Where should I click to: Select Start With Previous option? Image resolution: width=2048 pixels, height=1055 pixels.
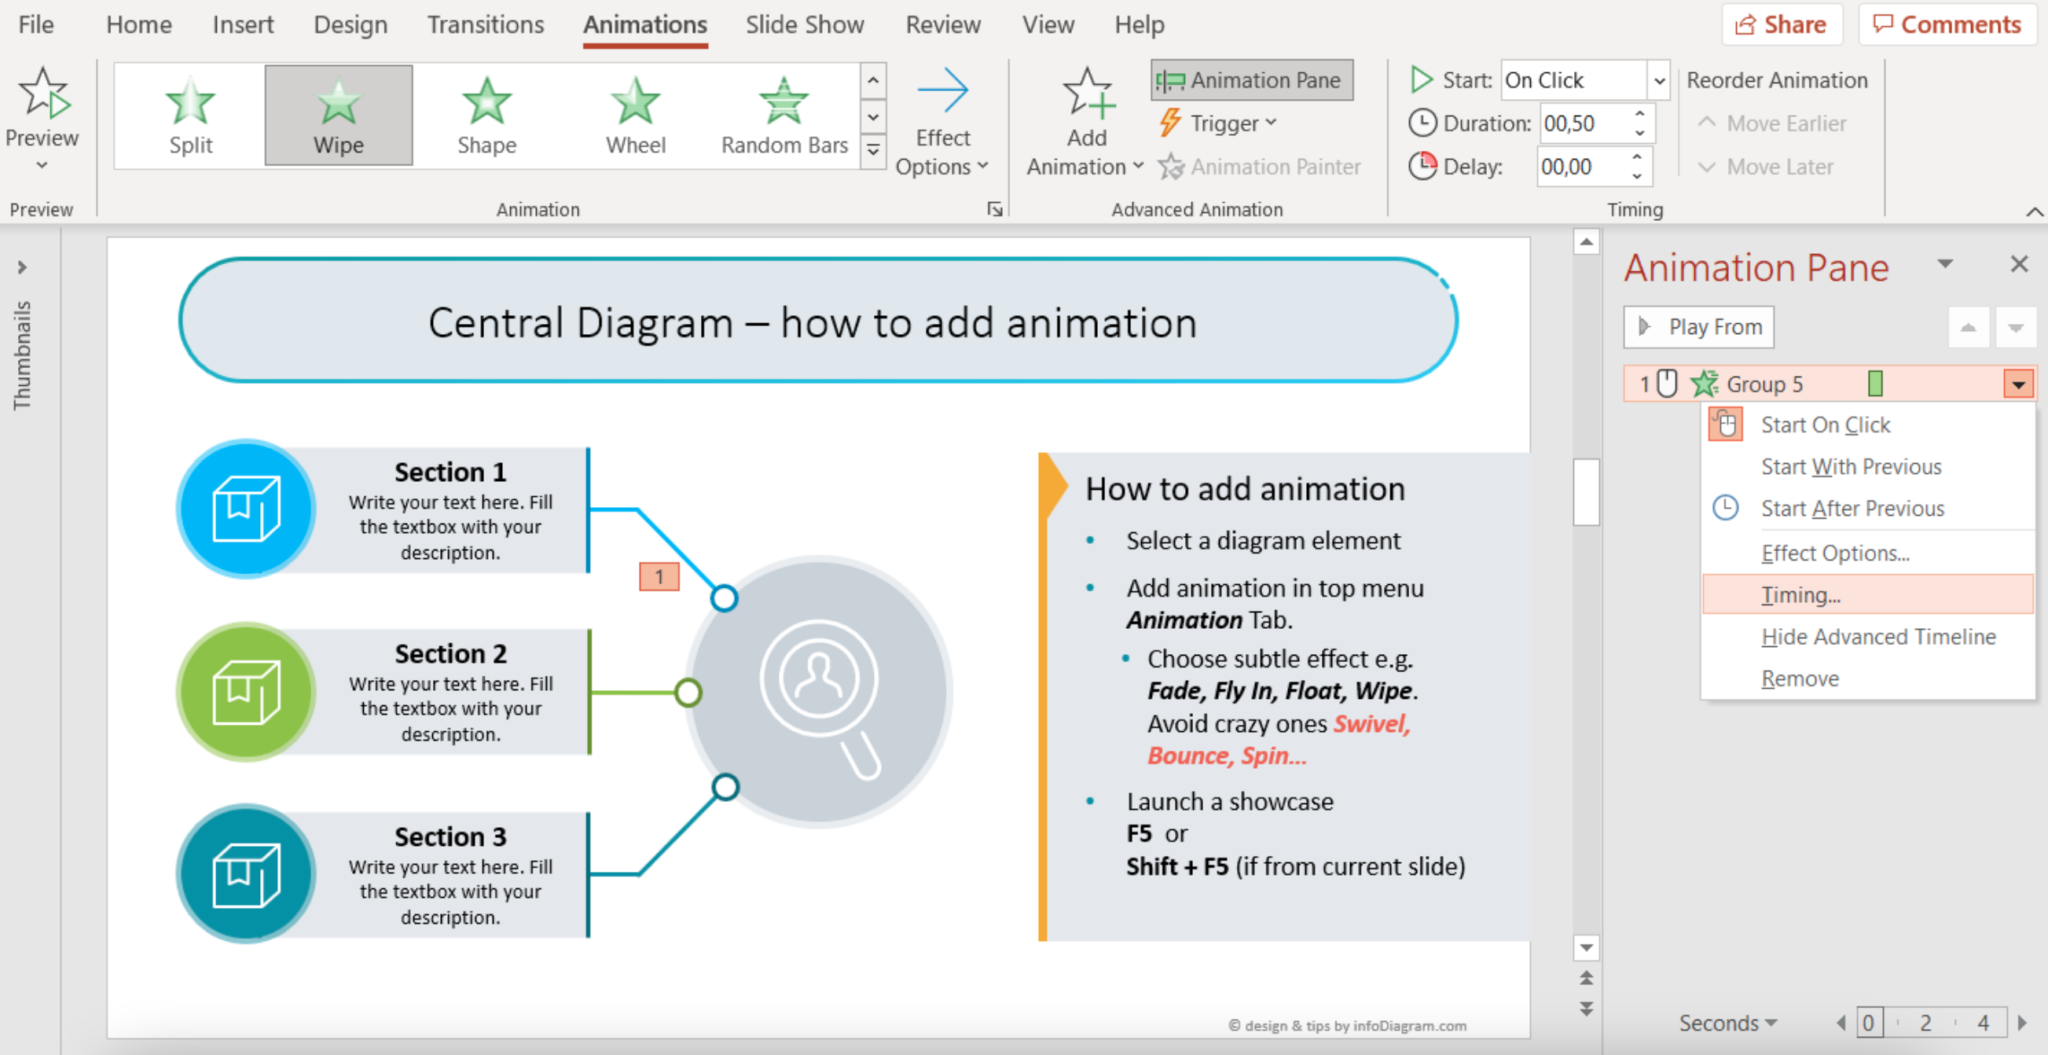[x=1850, y=466]
